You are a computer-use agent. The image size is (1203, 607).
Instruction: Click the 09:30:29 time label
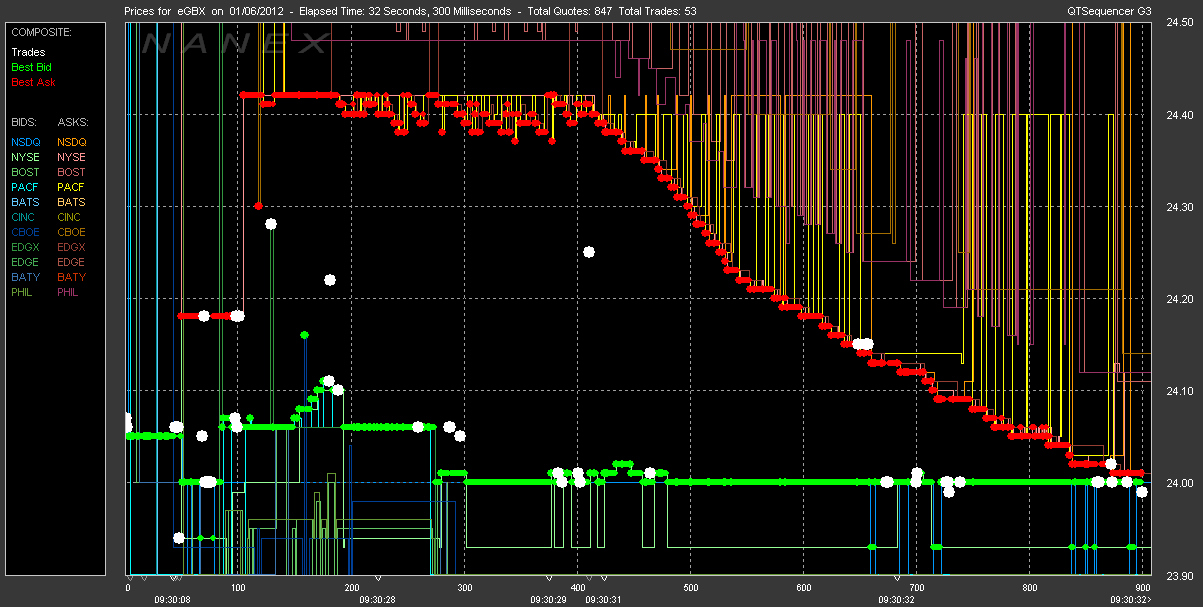click(550, 599)
